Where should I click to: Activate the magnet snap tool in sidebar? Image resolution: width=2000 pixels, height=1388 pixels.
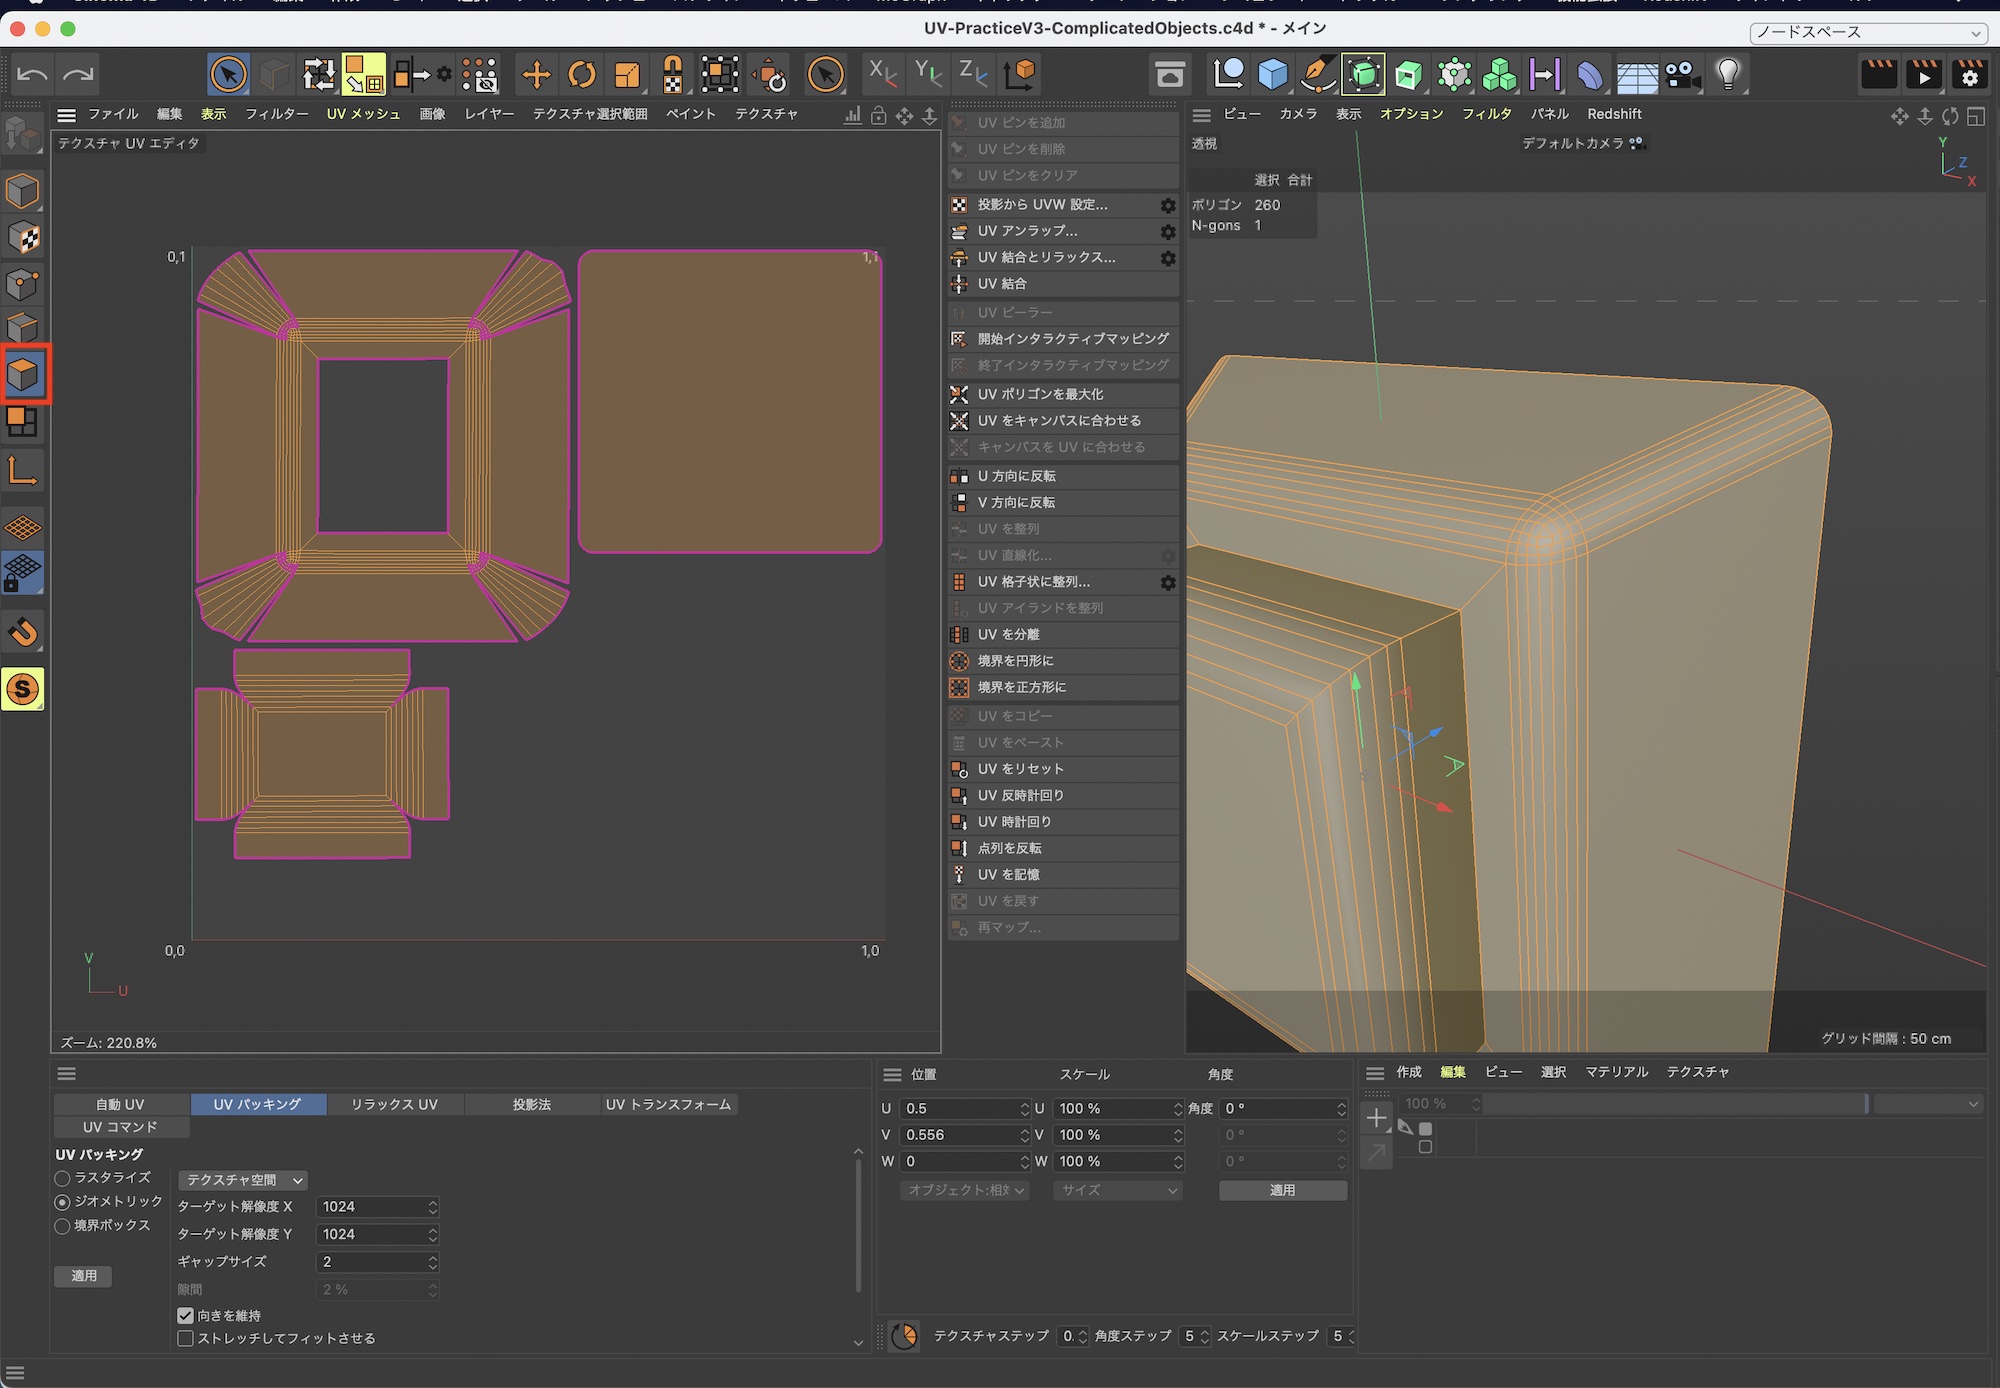23,632
